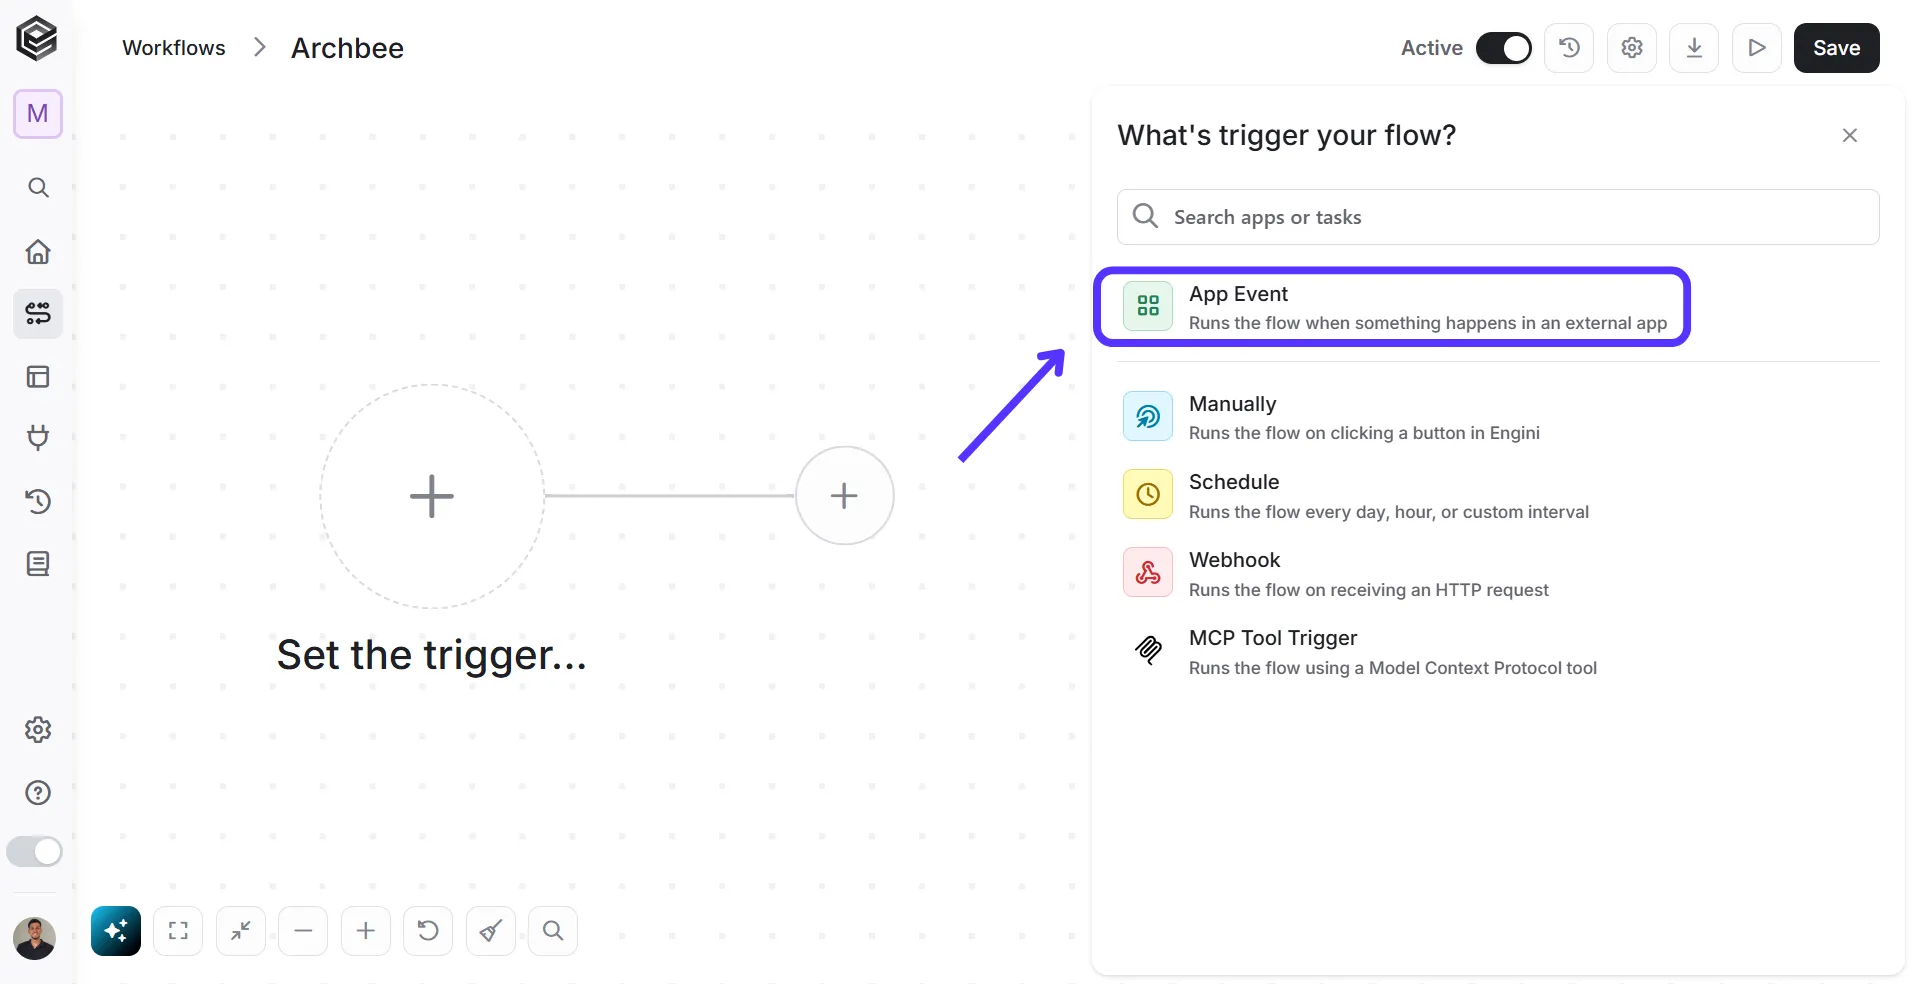
Task: Open run history icon in sidebar
Action: point(38,501)
